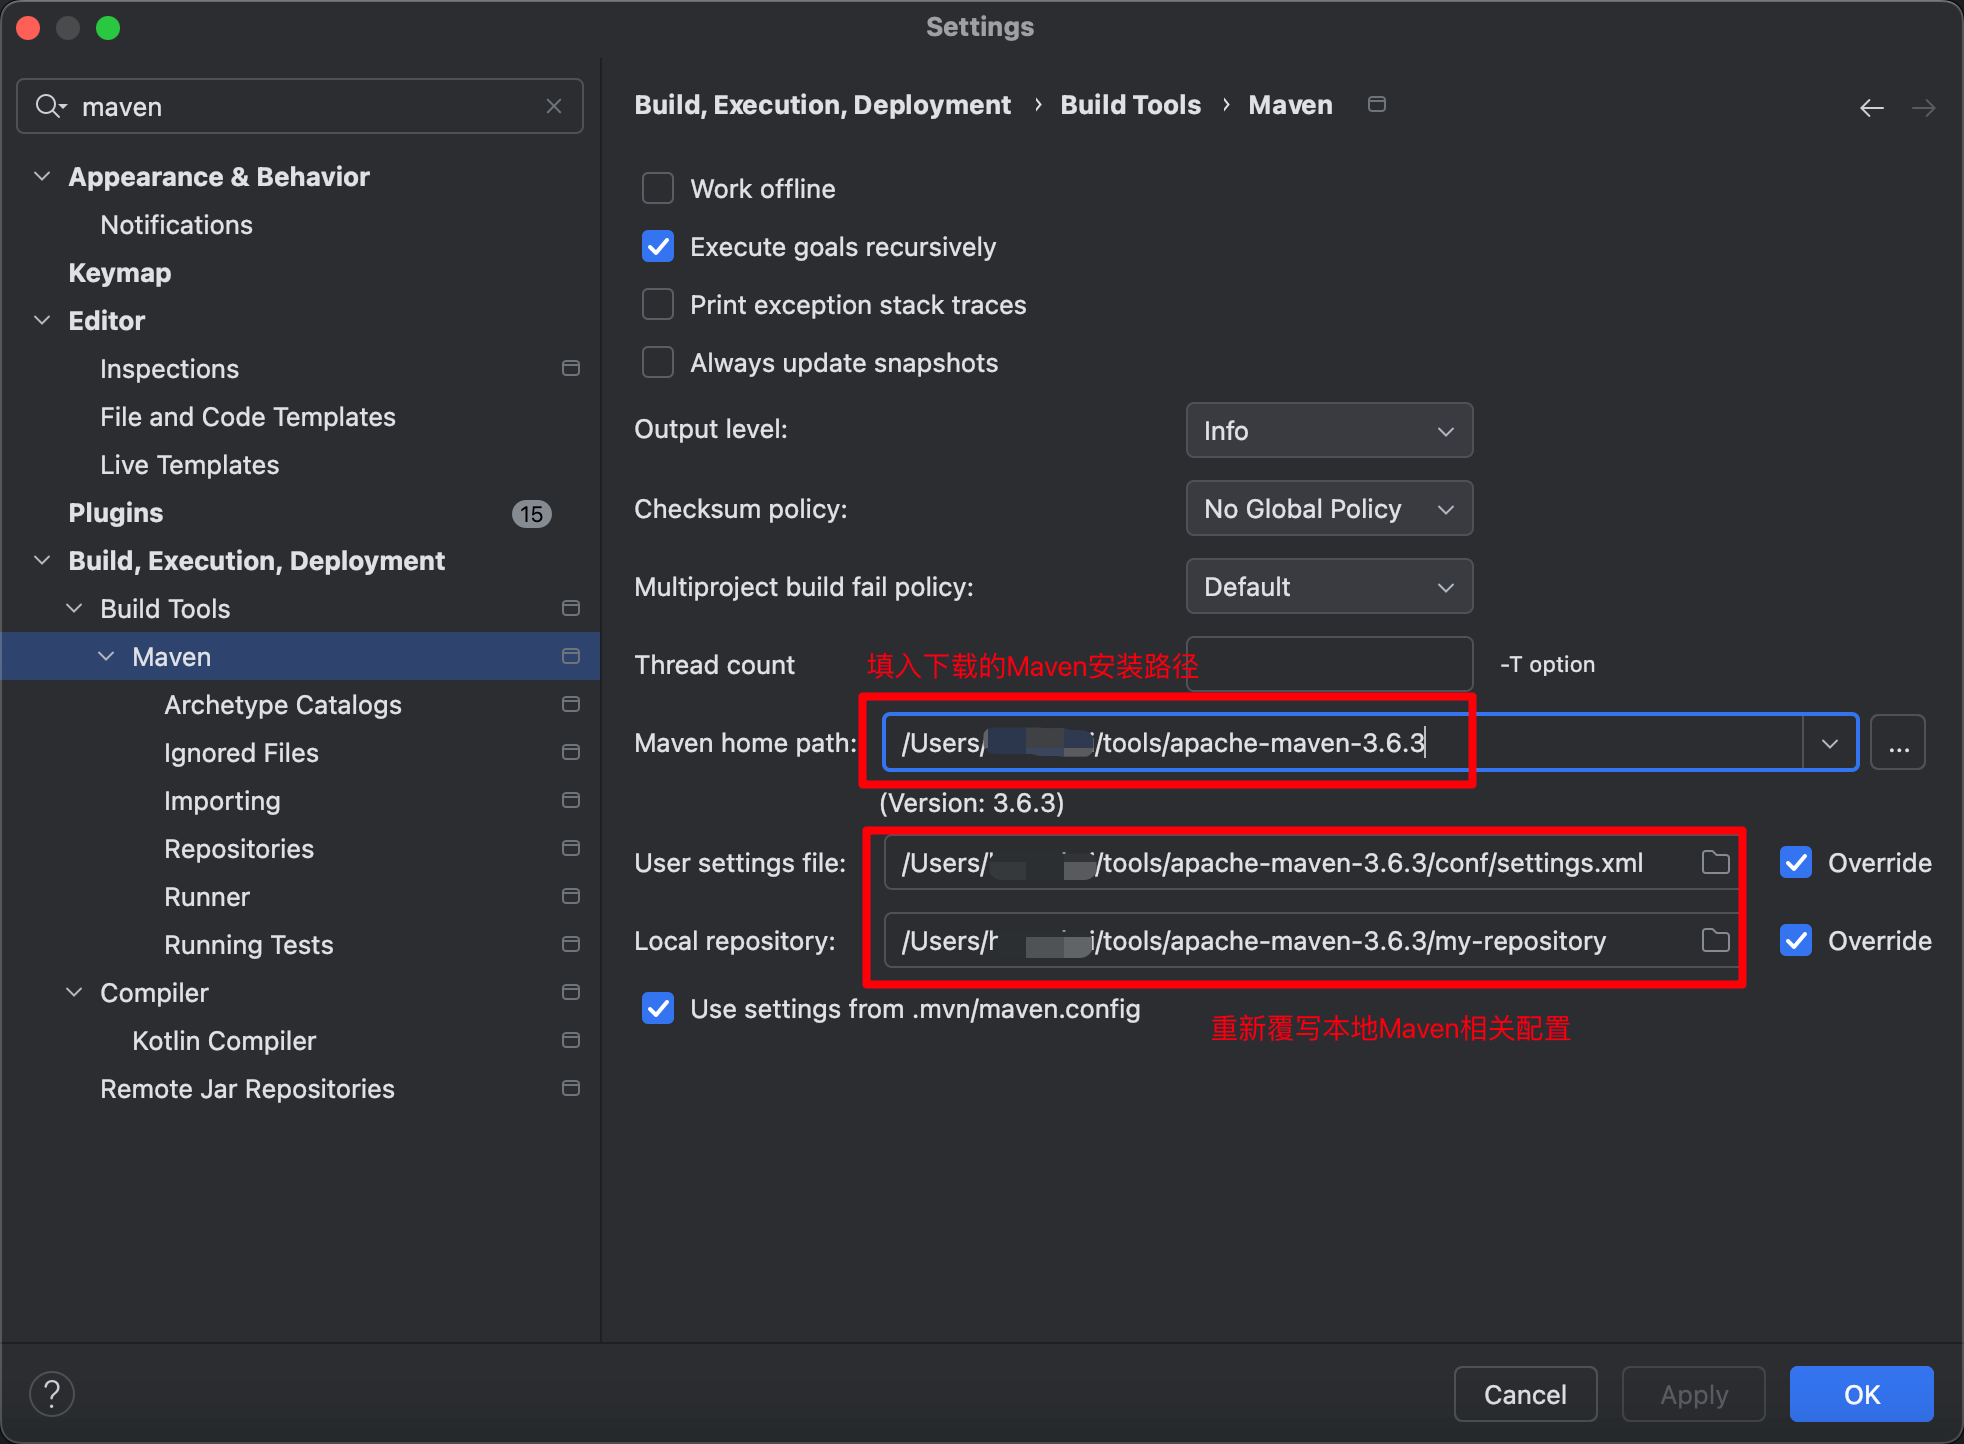1964x1444 pixels.
Task: Collapse the Build Tools tree node
Action: coord(74,608)
